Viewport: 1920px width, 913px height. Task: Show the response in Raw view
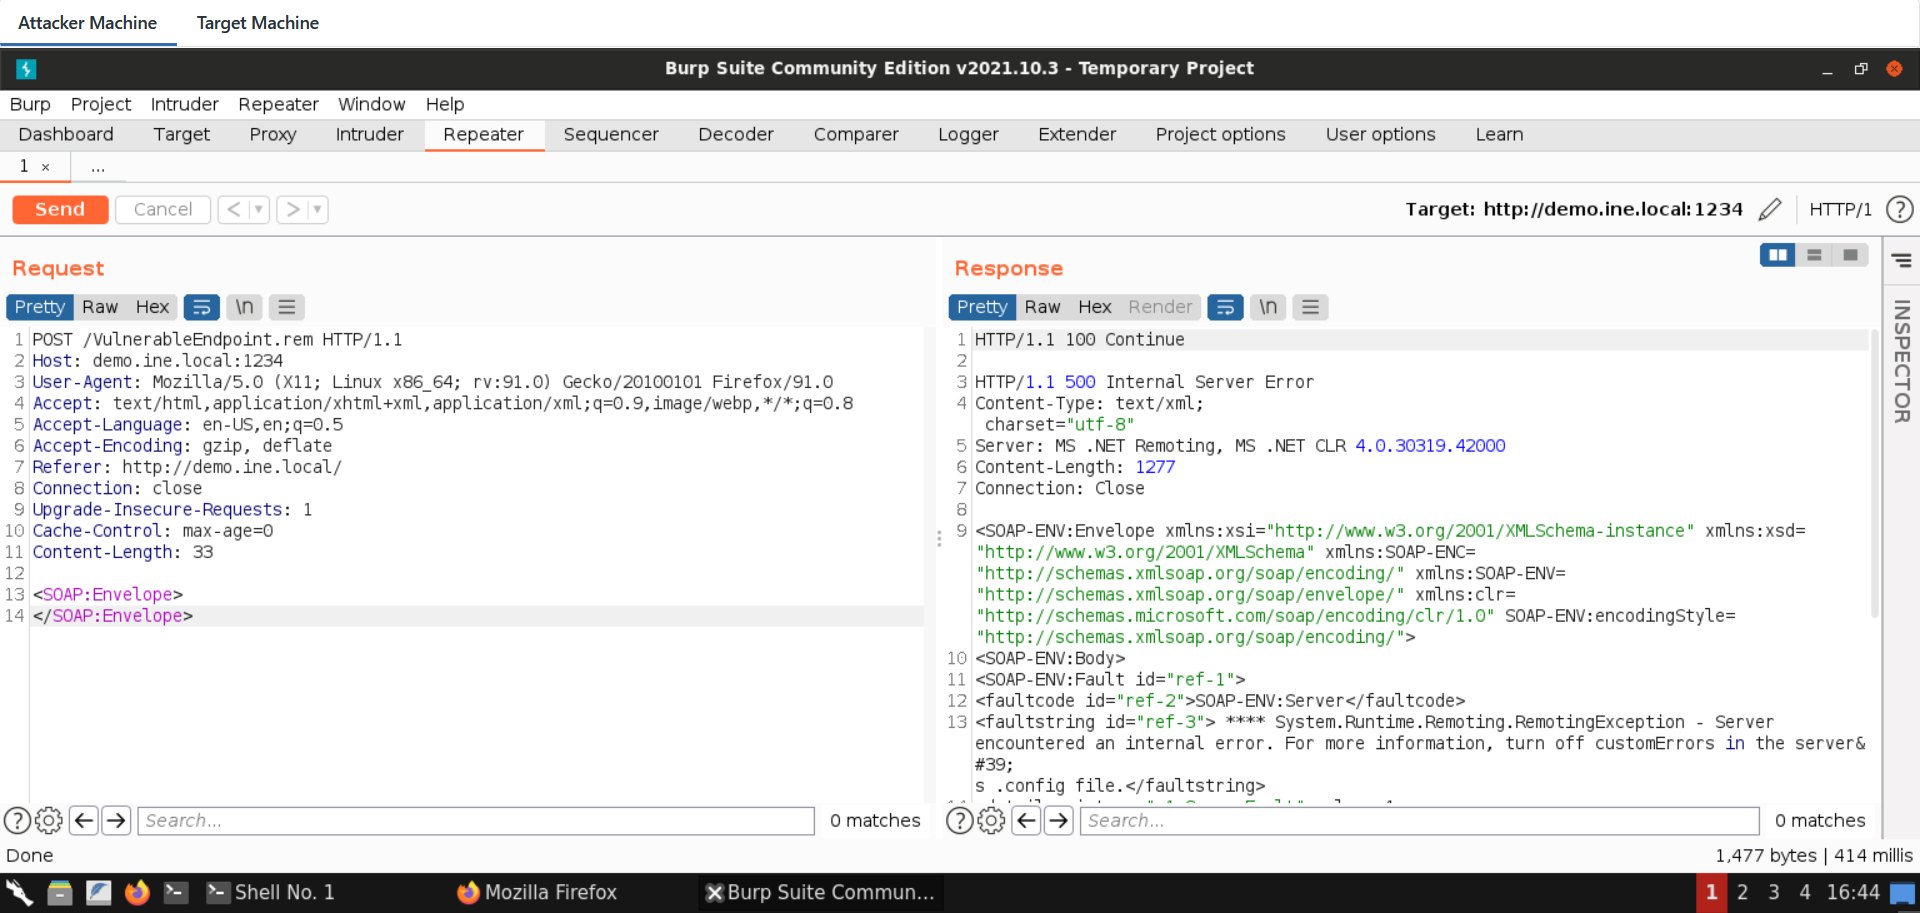[1041, 307]
